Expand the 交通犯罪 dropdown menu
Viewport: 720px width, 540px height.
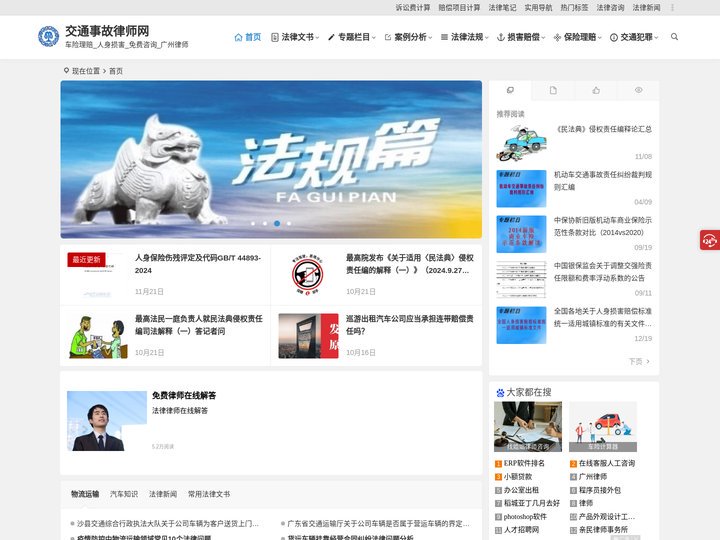[x=634, y=37]
